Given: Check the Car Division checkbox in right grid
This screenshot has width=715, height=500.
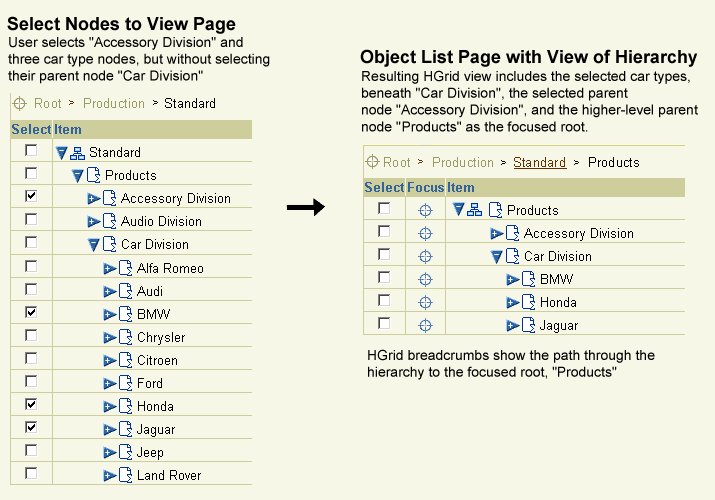Looking at the screenshot, I should click(x=384, y=254).
